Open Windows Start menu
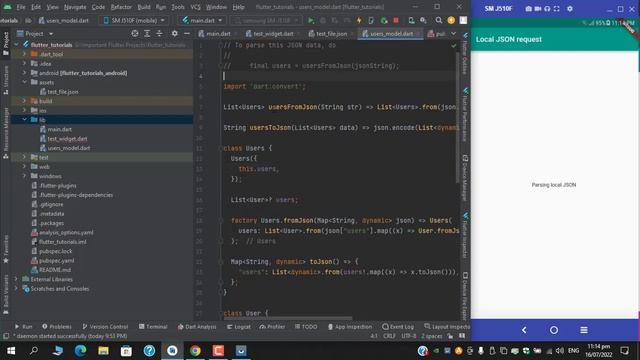Image resolution: width=640 pixels, height=360 pixels. coord(11,351)
